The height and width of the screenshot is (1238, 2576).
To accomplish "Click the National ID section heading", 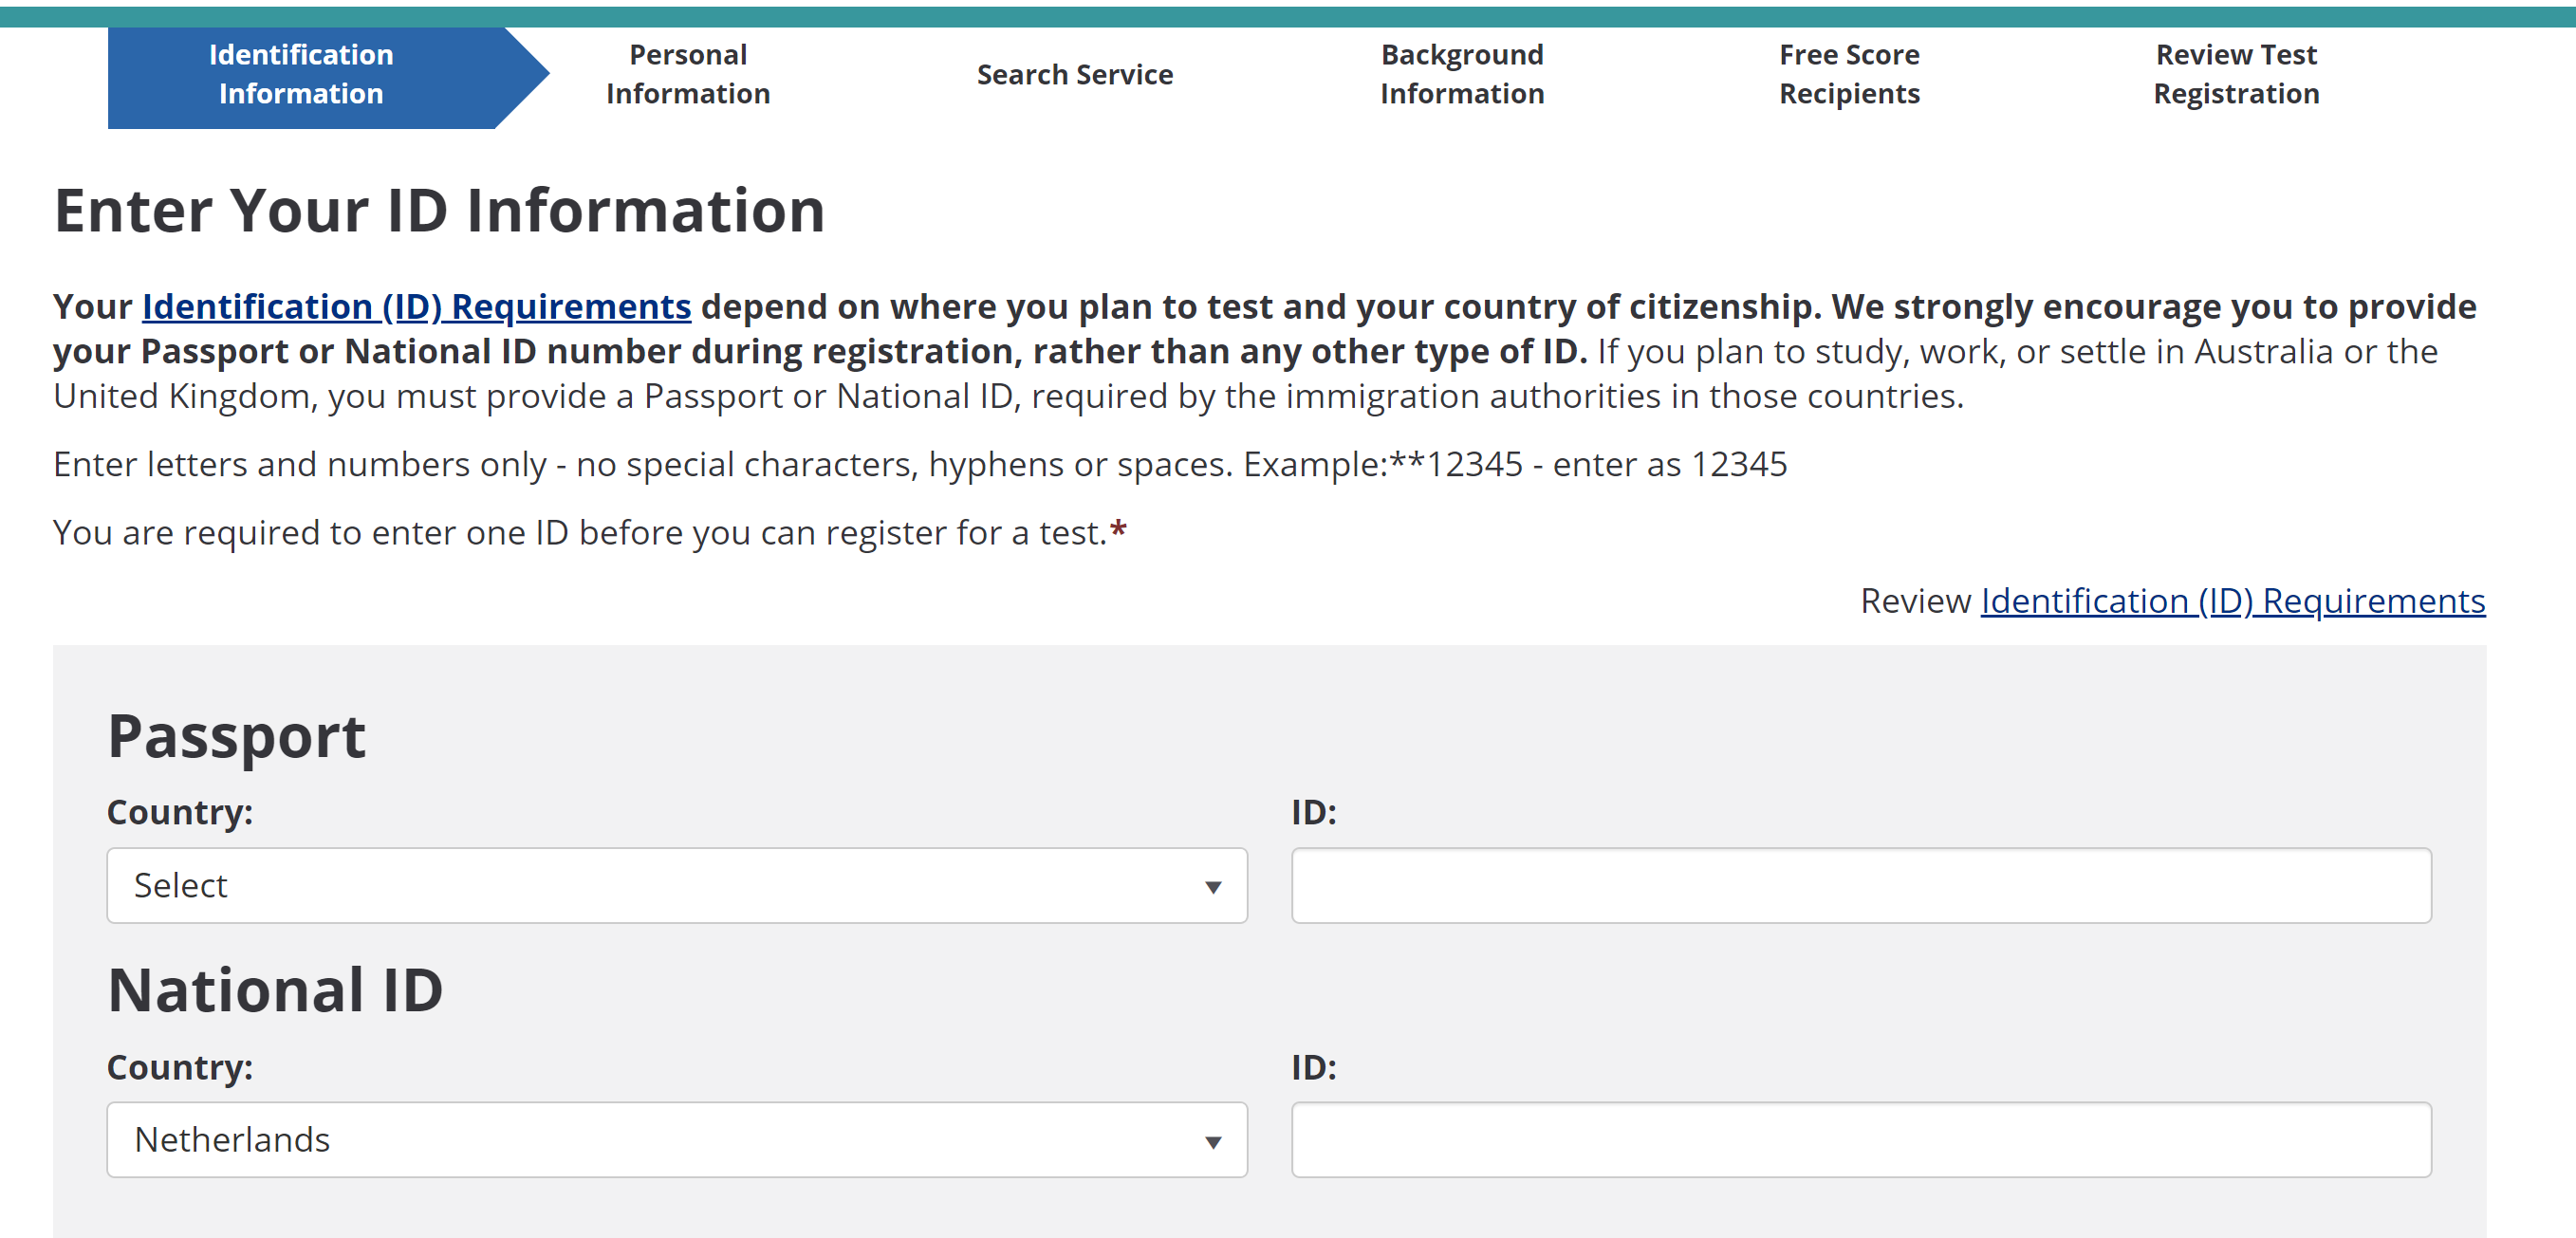I will [275, 990].
